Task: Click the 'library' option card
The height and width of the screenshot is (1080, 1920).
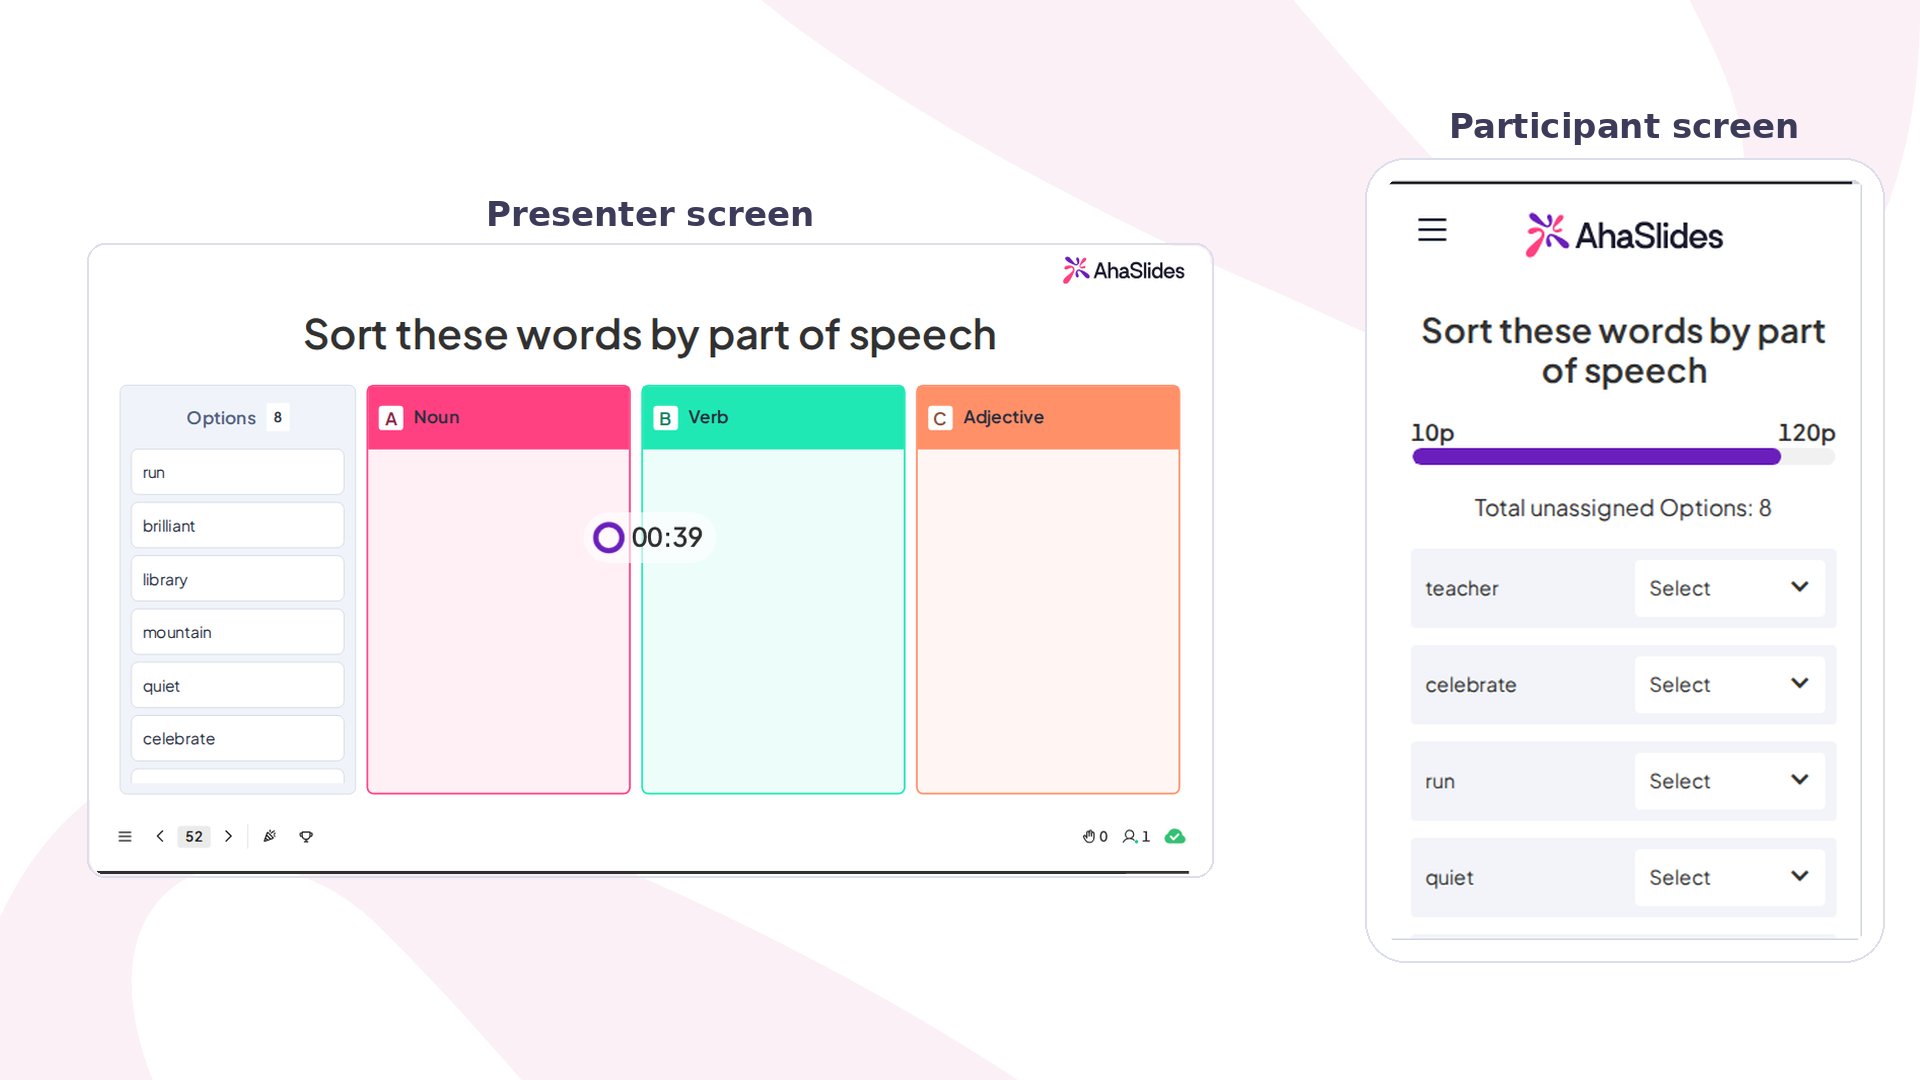Action: 237,579
